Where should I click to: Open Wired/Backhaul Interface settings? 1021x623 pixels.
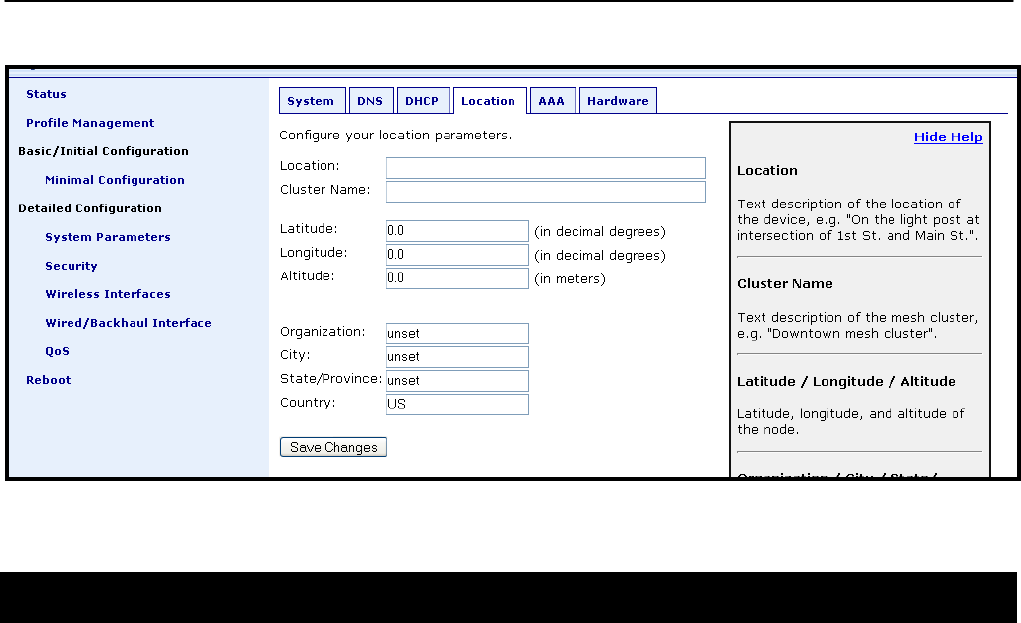coord(128,323)
